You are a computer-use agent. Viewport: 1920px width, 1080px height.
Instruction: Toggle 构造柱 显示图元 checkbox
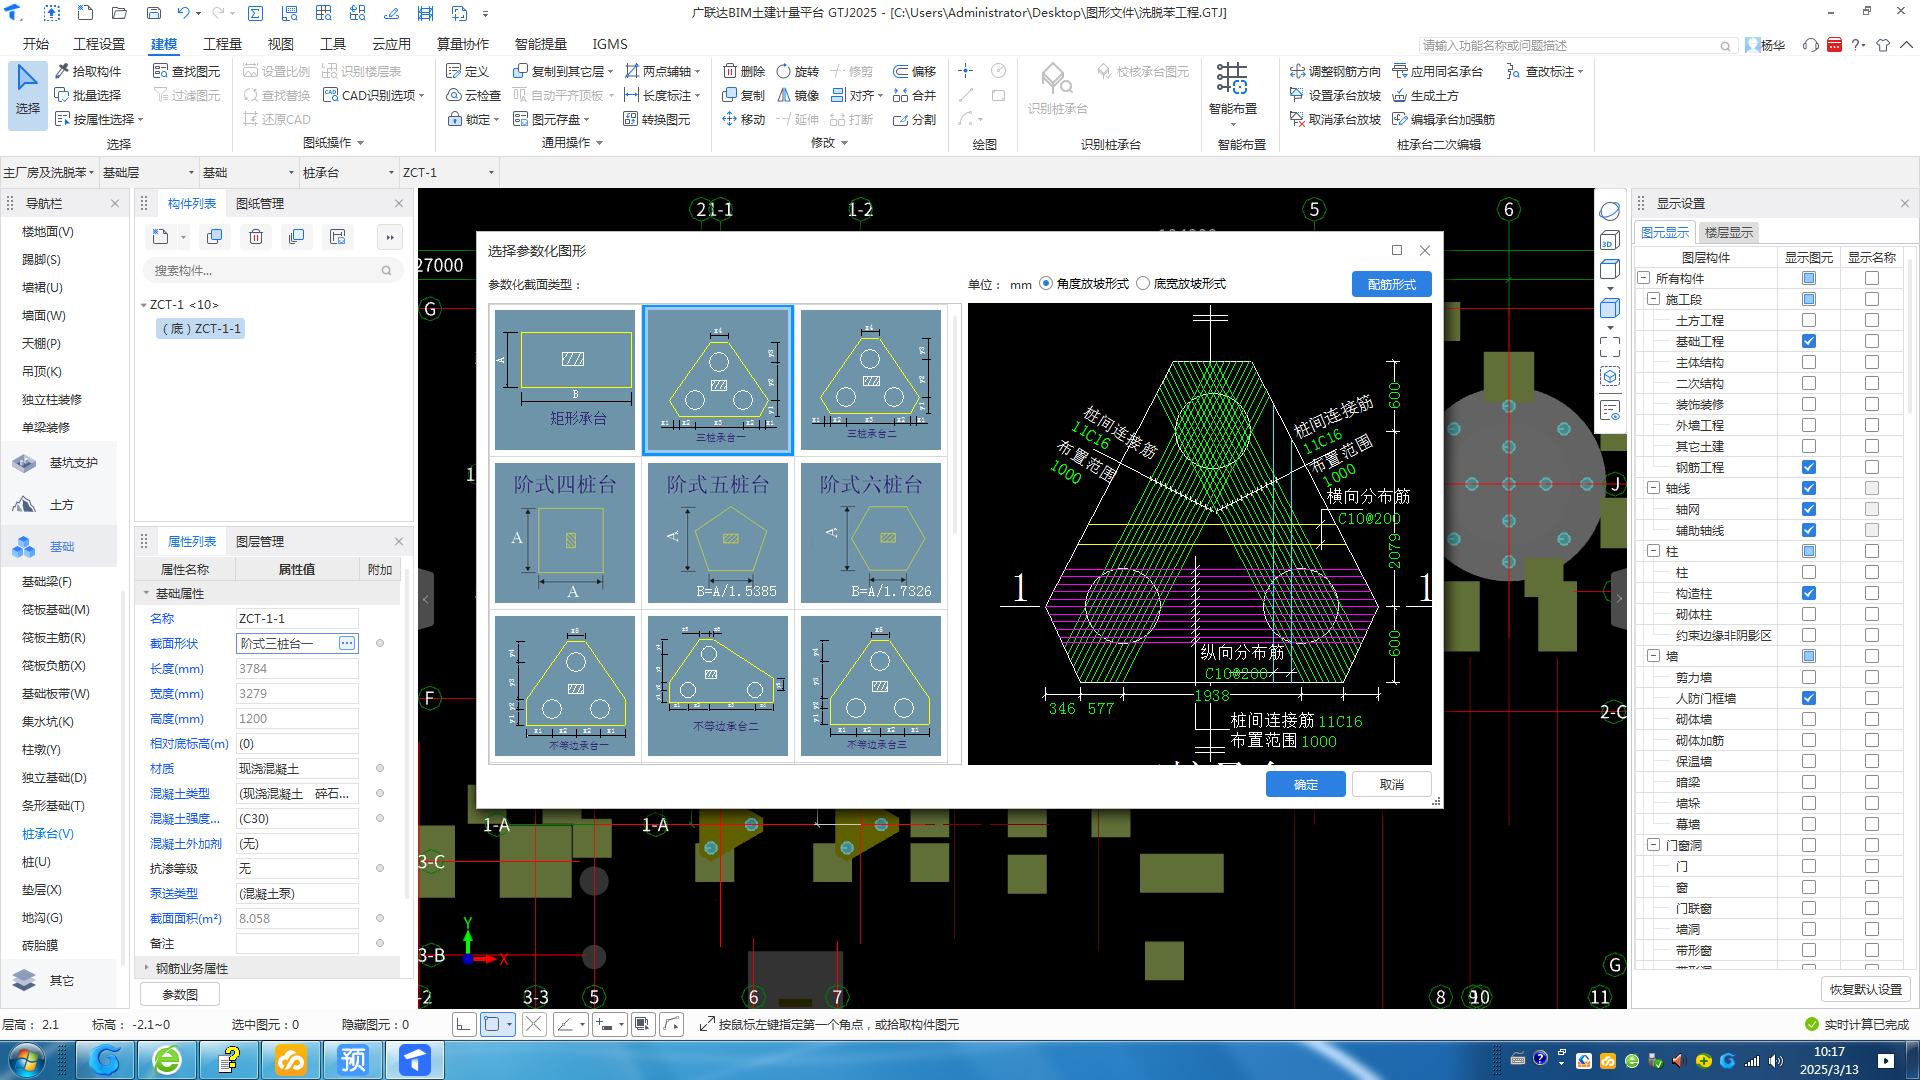pyautogui.click(x=1808, y=593)
